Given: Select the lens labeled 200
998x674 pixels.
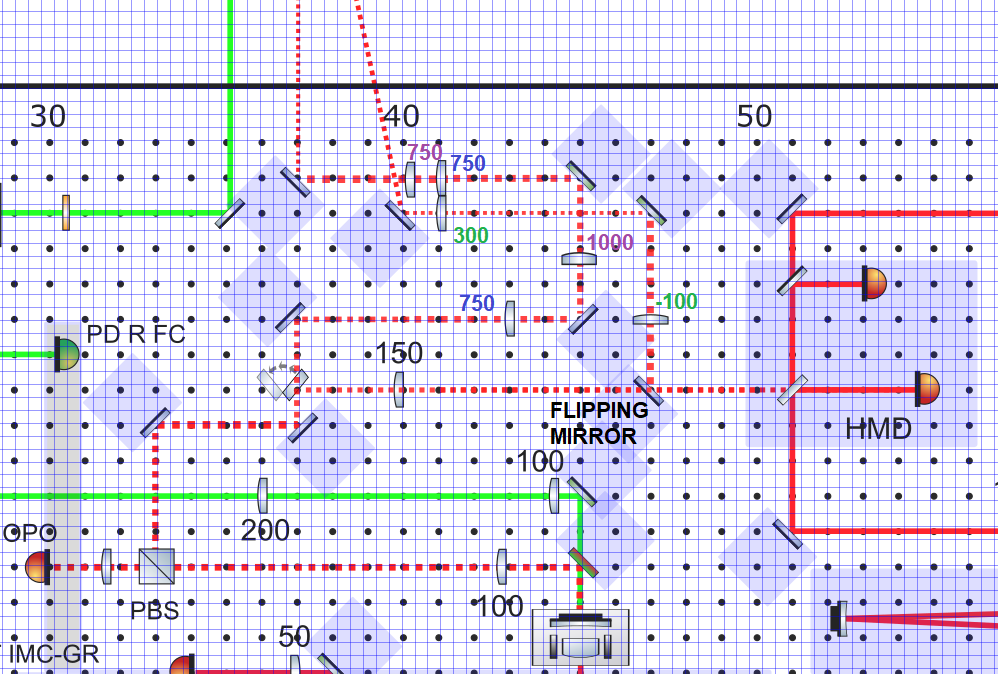Looking at the screenshot, I should (x=262, y=496).
